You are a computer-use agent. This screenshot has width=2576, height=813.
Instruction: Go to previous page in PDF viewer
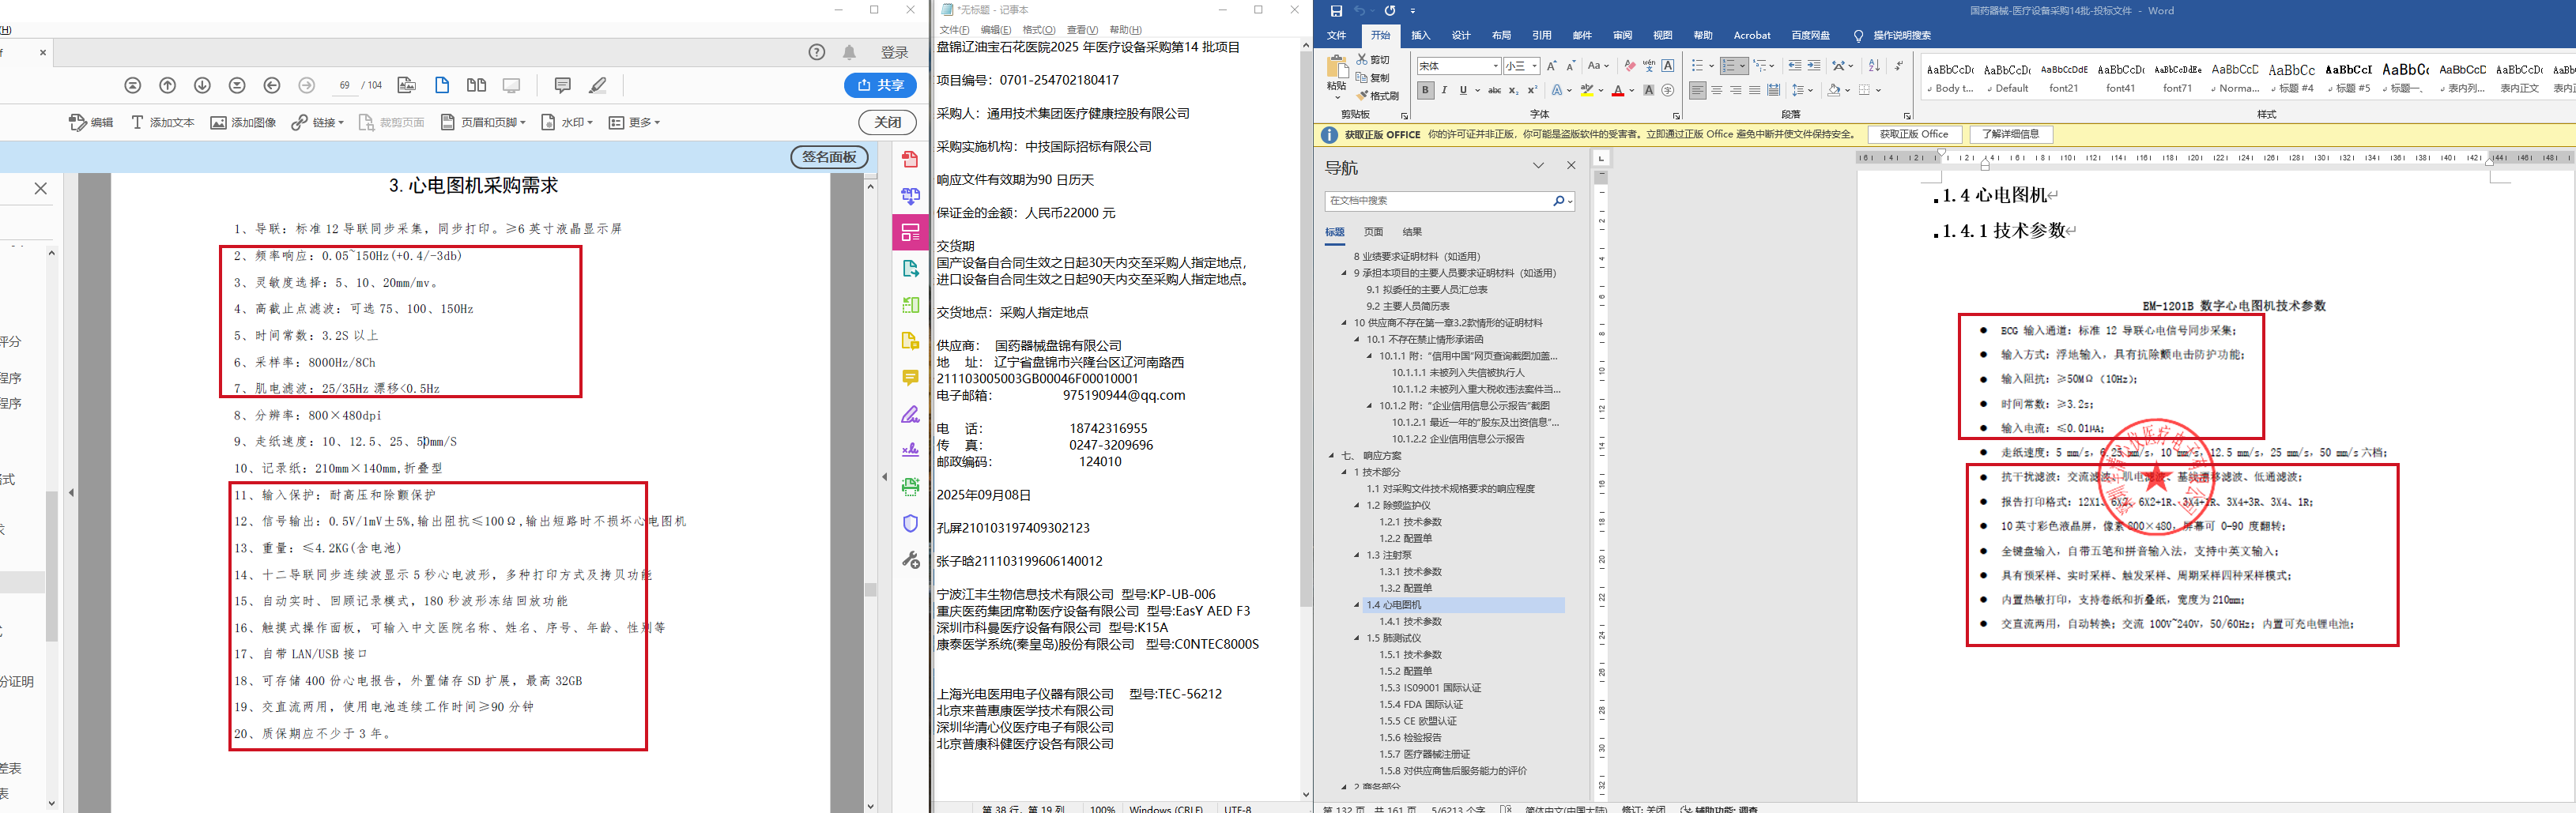point(168,86)
